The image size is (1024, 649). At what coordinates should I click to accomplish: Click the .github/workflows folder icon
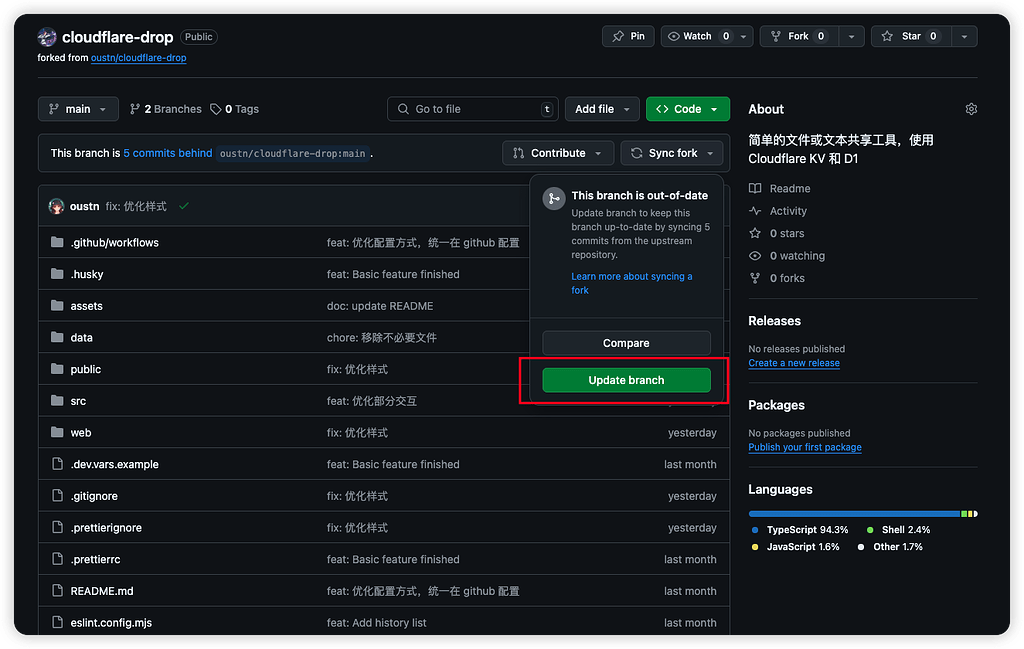pyautogui.click(x=57, y=242)
